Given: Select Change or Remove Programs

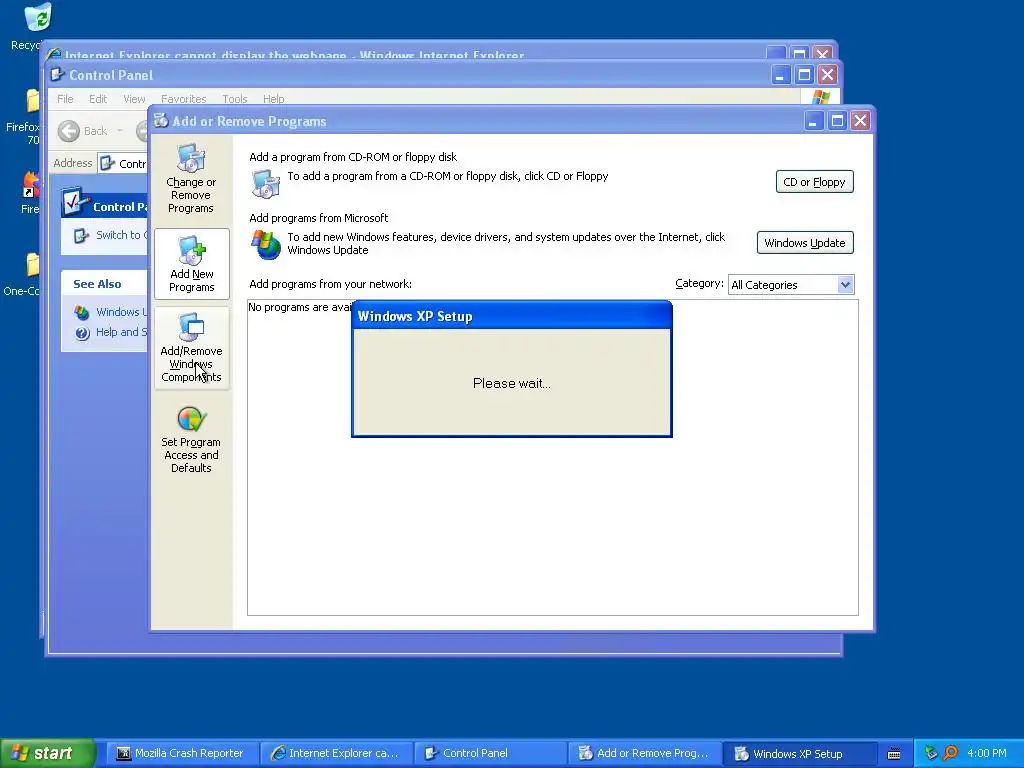Looking at the screenshot, I should (x=191, y=178).
